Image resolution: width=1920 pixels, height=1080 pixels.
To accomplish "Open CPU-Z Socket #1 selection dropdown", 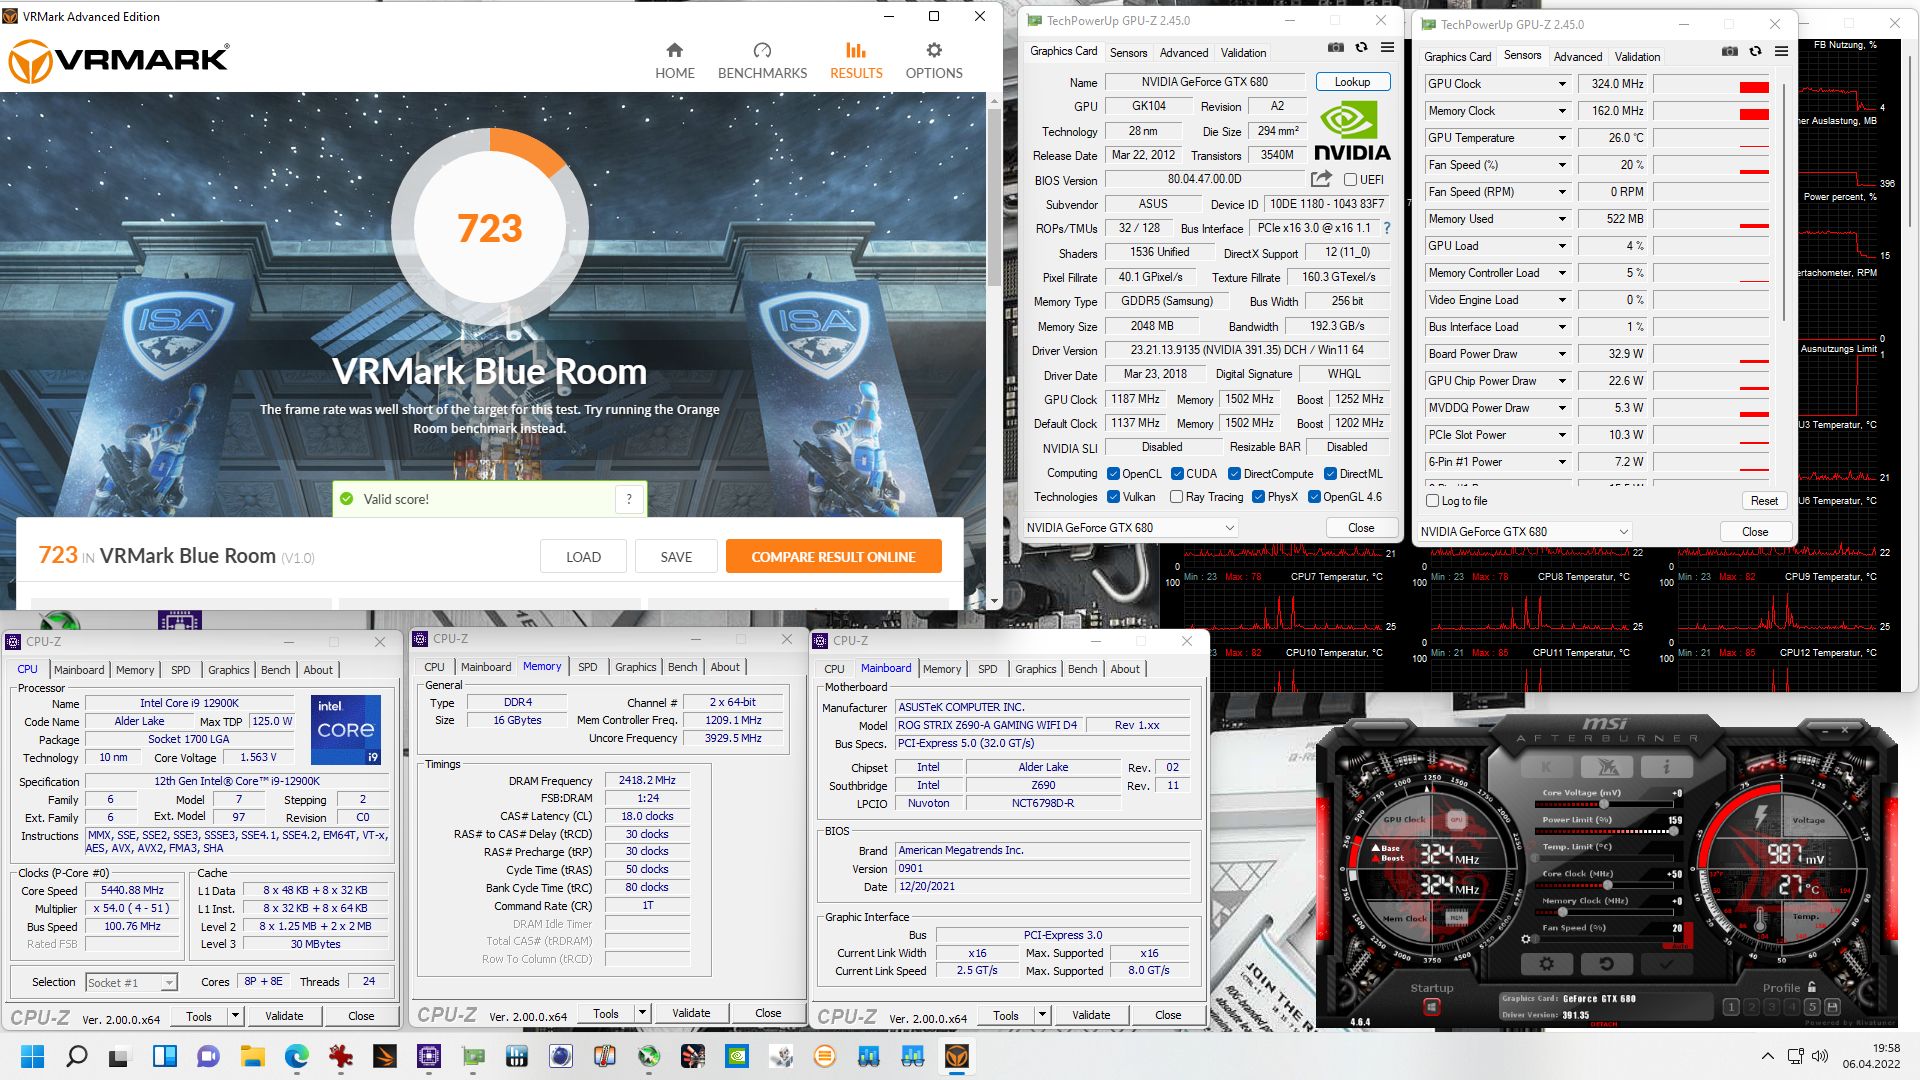I will pyautogui.click(x=131, y=983).
